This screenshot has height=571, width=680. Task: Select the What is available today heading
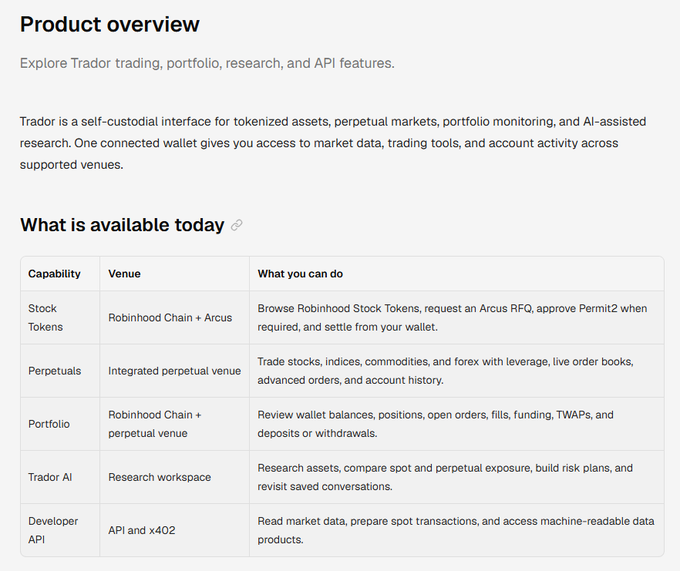pos(122,225)
